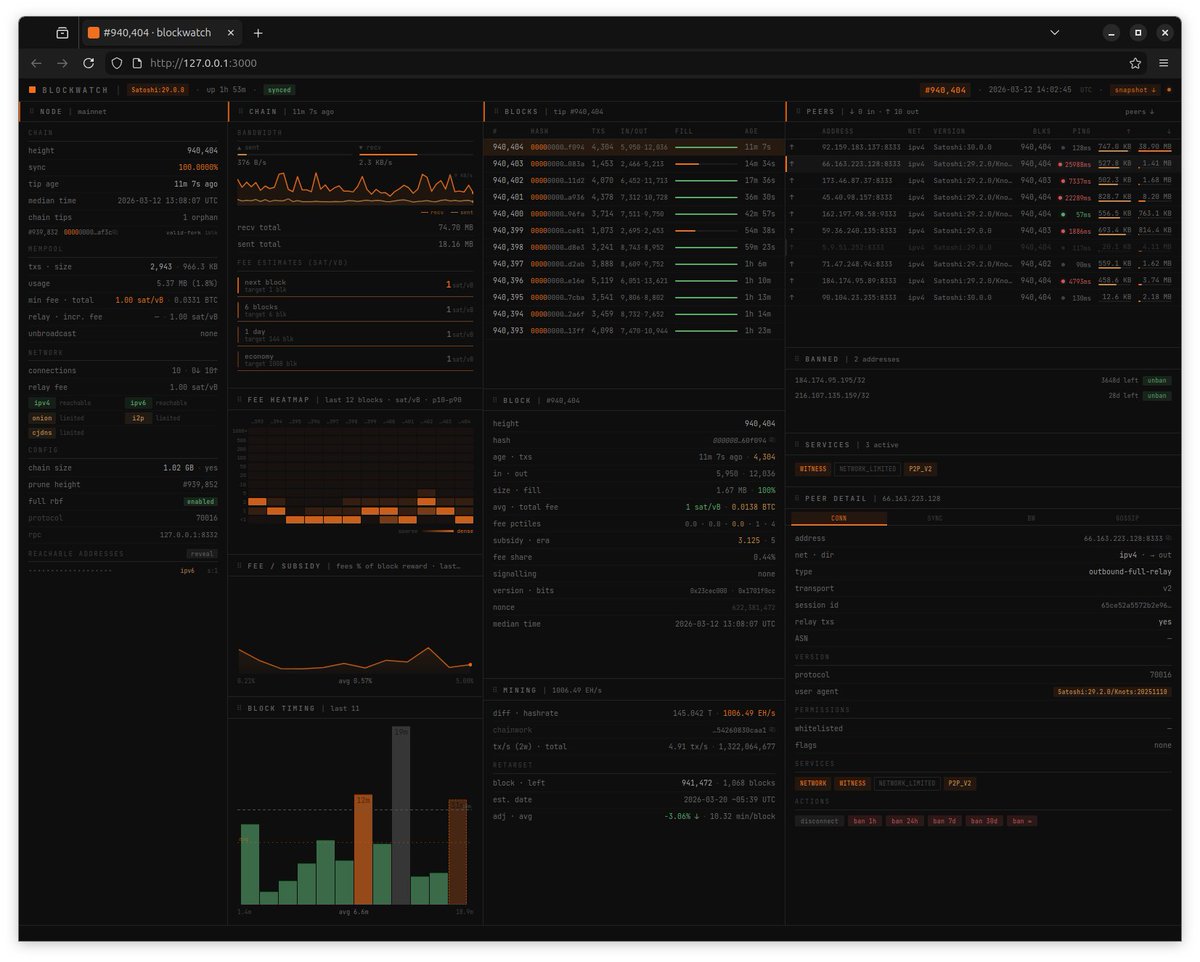Select block row 940,403
The image size is (1200, 962).
634,163
